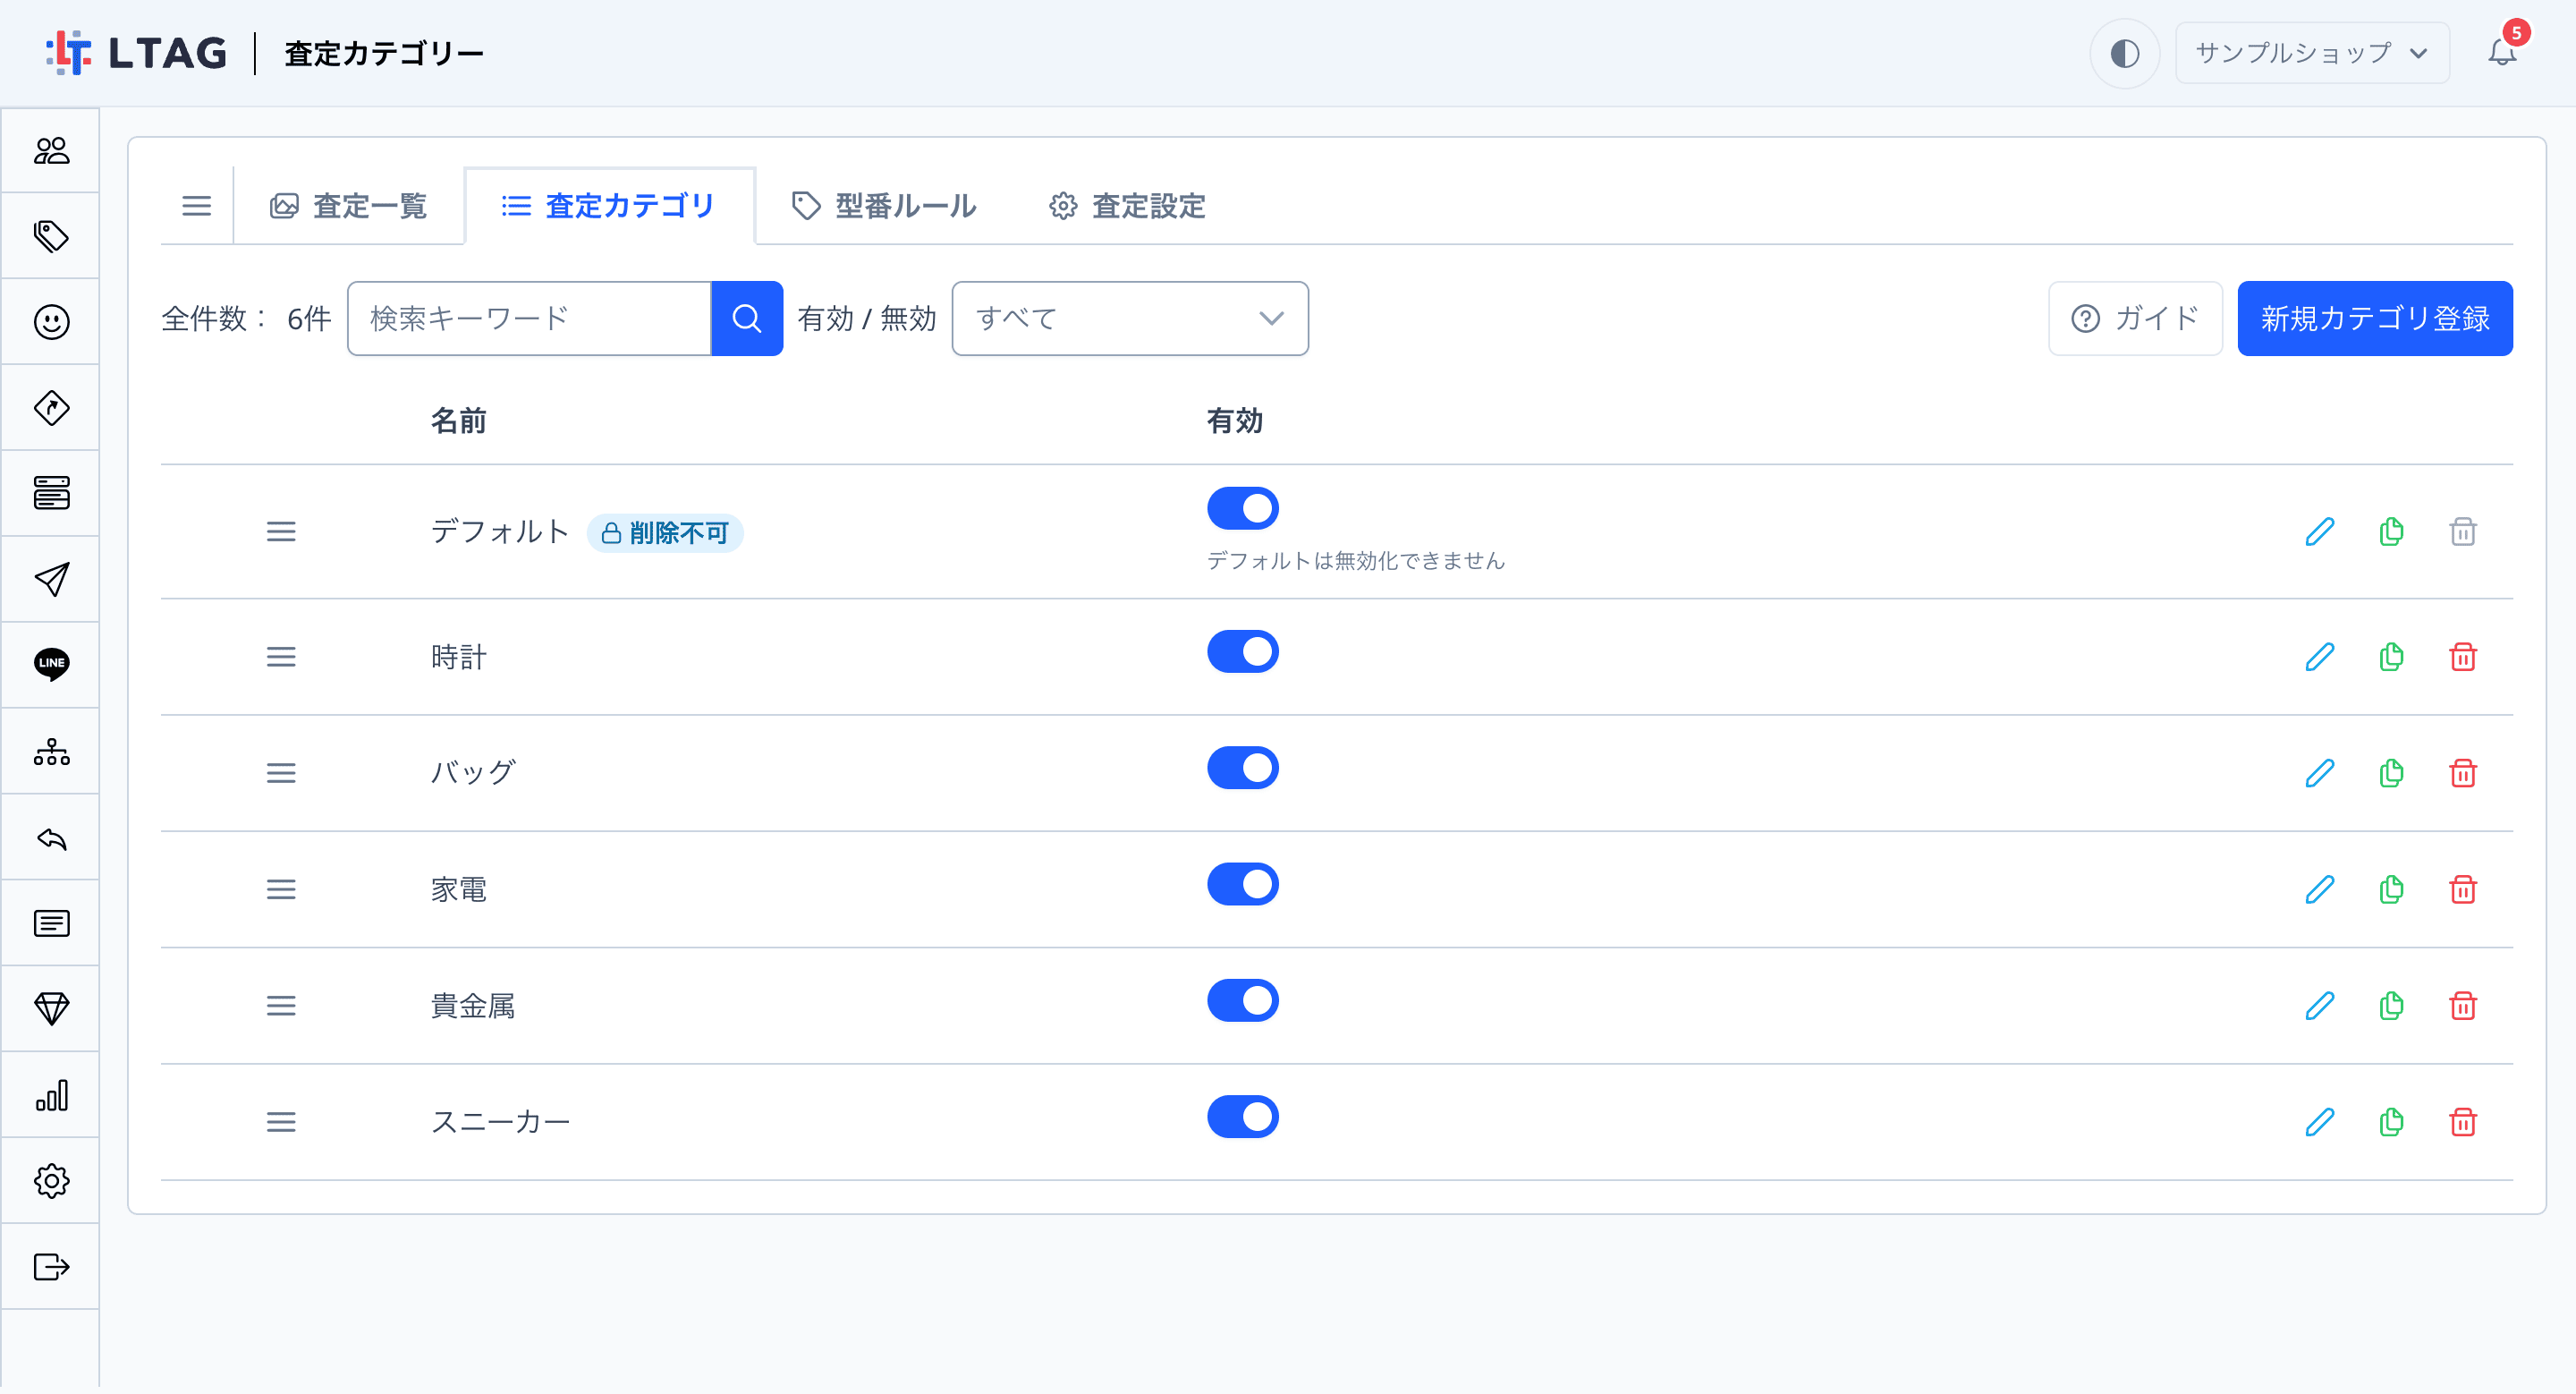Toggle the dark mode contrast icon
The width and height of the screenshot is (2576, 1394).
(2124, 53)
